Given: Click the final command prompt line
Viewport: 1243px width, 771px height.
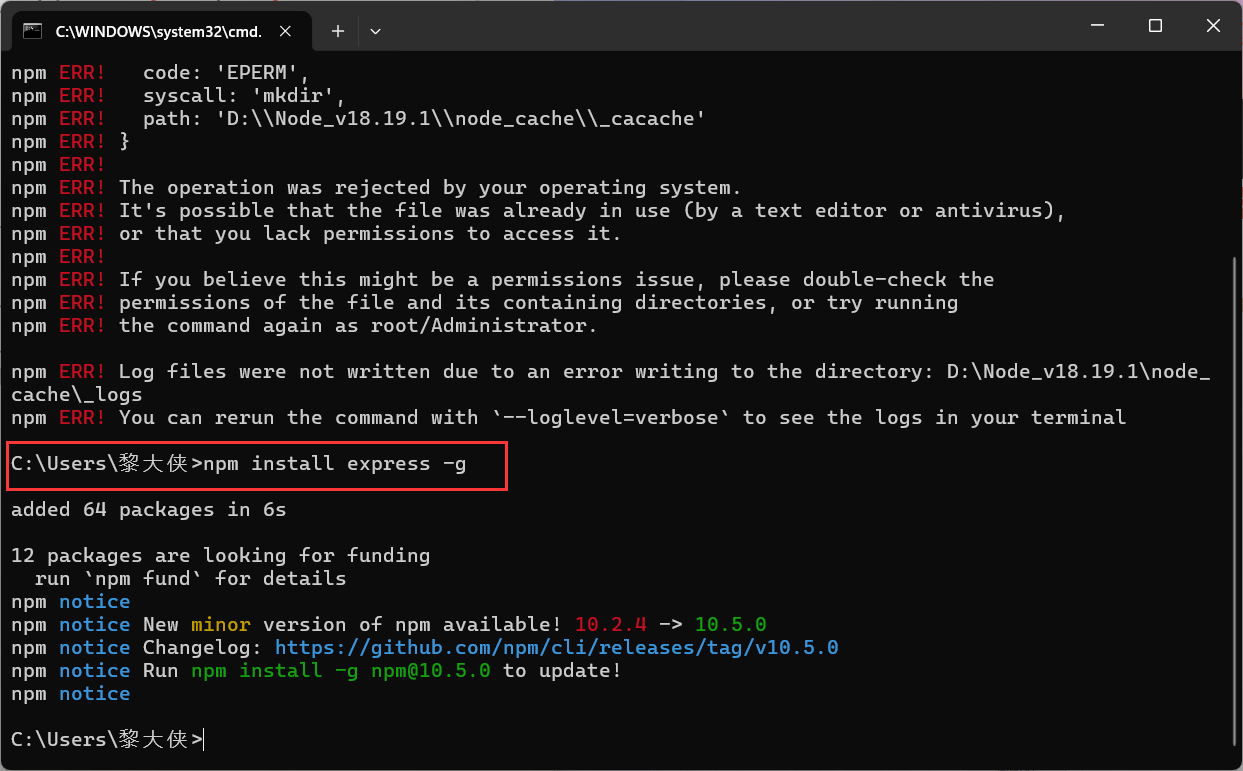Looking at the screenshot, I should click(x=107, y=740).
